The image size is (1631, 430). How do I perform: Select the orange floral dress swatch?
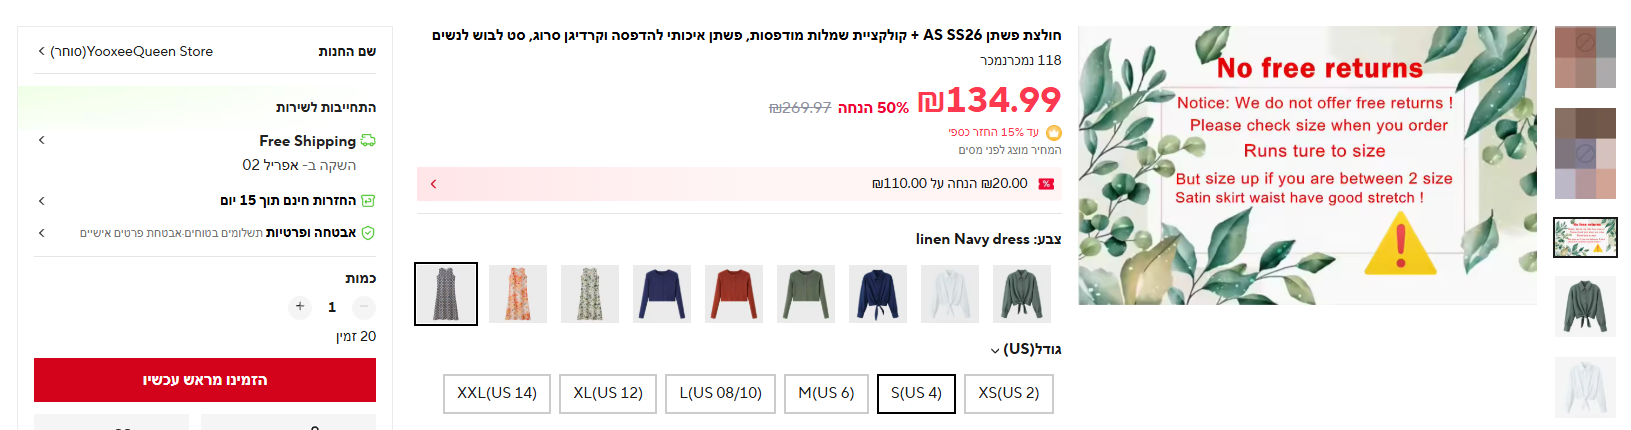pyautogui.click(x=518, y=294)
